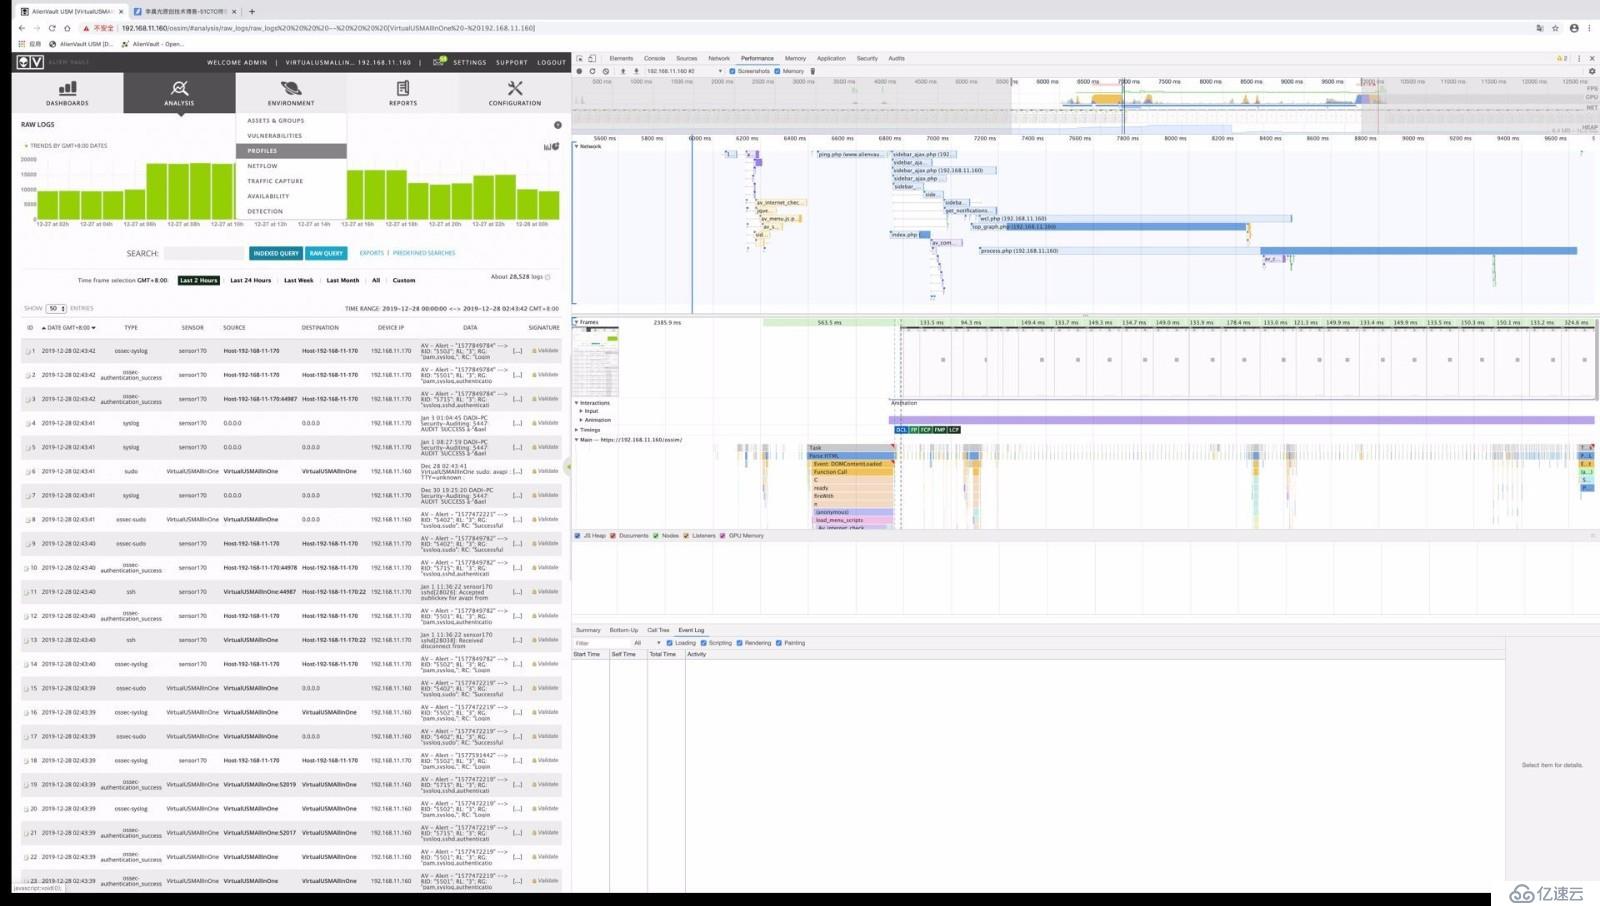Image resolution: width=1600 pixels, height=906 pixels.
Task: Load a profile with the upload arrow icon
Action: point(623,71)
